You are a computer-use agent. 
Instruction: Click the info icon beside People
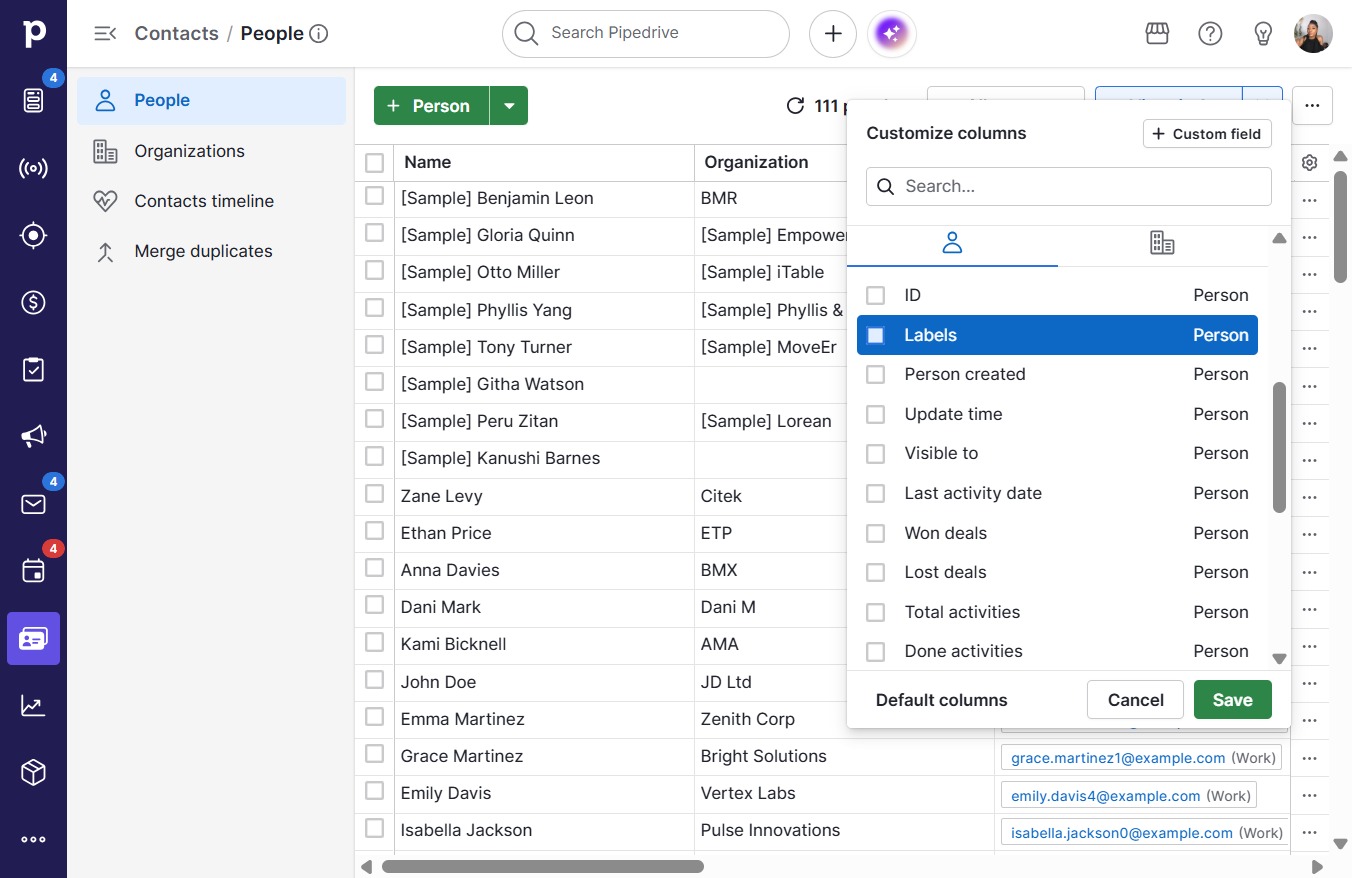[319, 33]
